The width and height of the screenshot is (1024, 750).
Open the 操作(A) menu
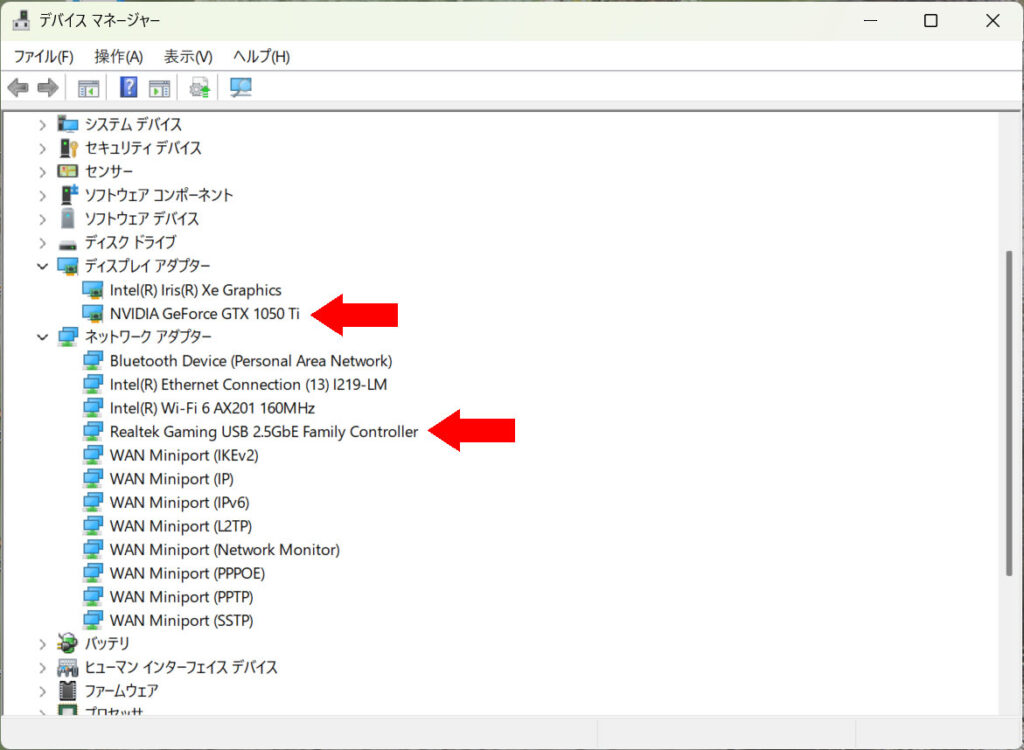pyautogui.click(x=118, y=57)
